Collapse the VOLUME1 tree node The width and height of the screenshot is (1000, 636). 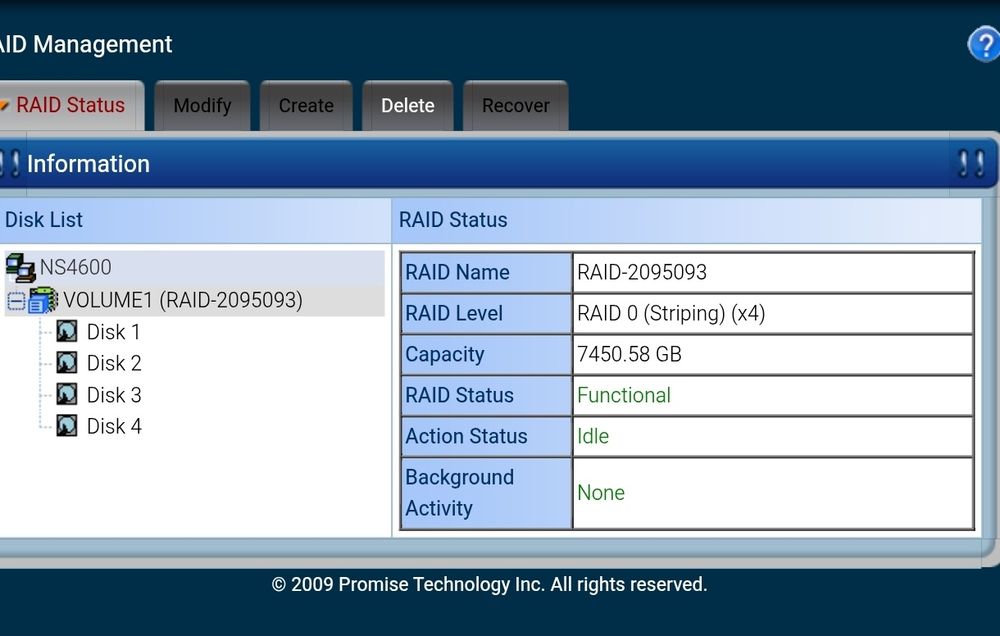click(16, 301)
